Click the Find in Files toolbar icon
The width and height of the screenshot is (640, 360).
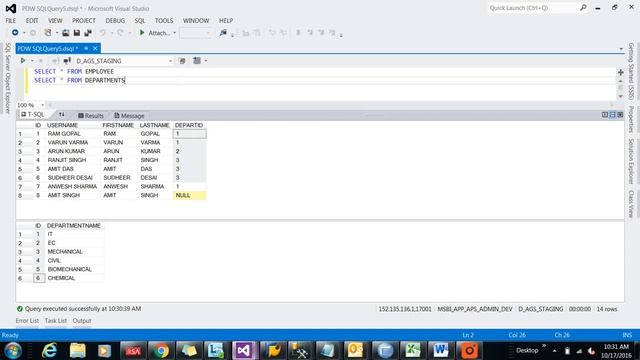click(223, 33)
